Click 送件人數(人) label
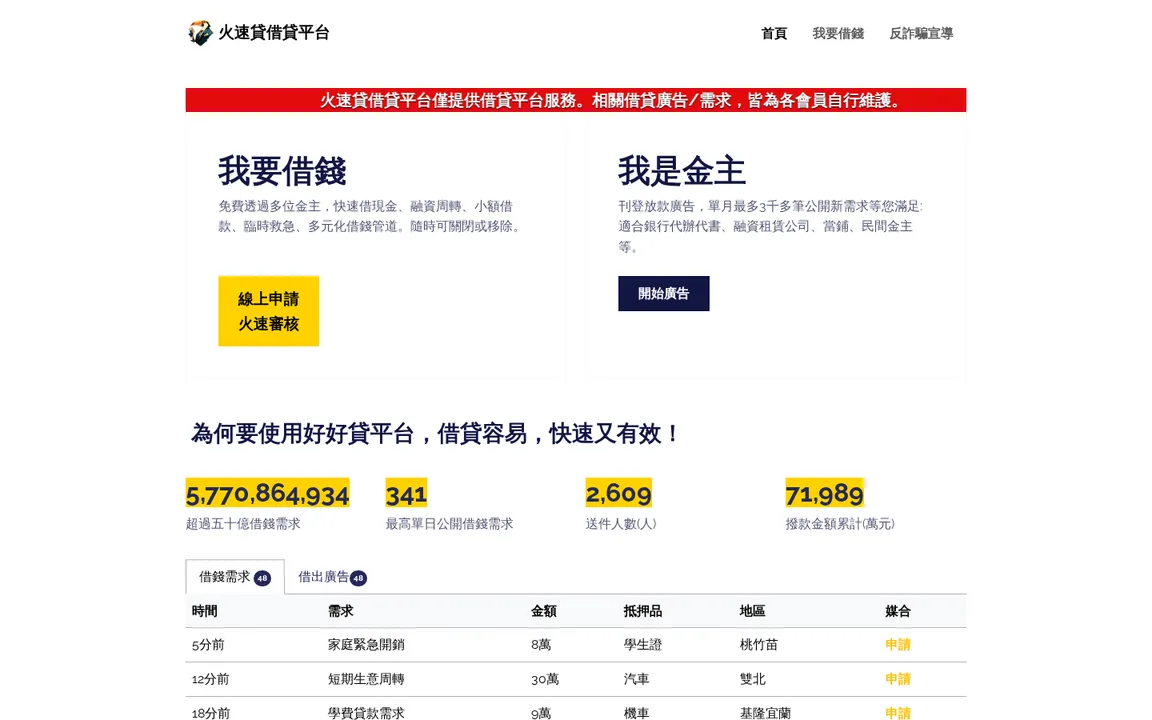The height and width of the screenshot is (720, 1152). (x=621, y=524)
